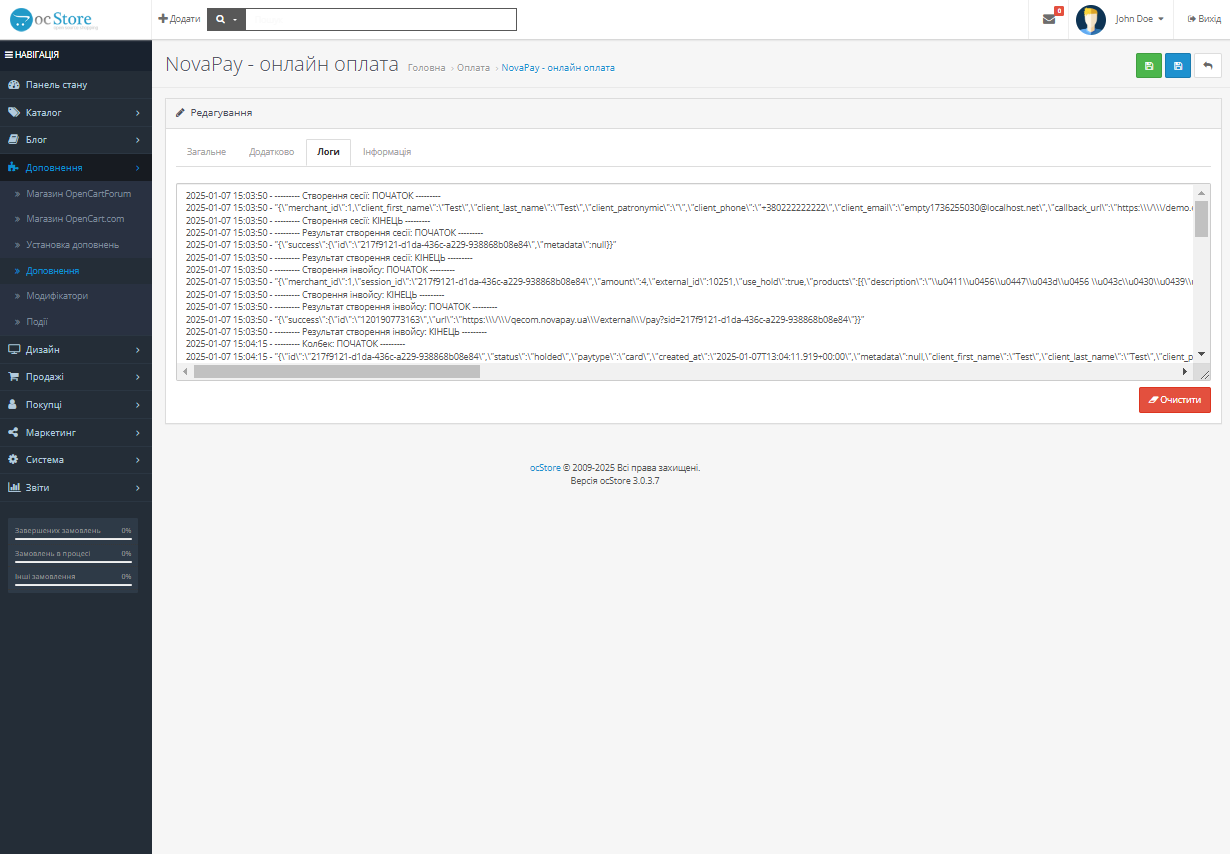The width and height of the screenshot is (1230, 854).
Task: Click the magnifier search type button
Action: pos(226,19)
